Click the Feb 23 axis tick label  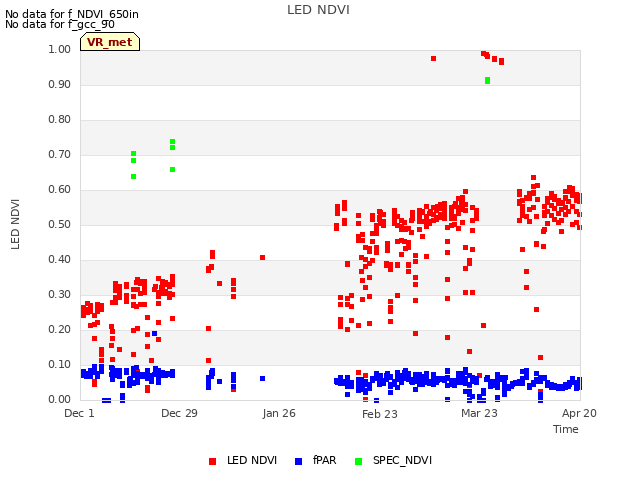(x=380, y=414)
